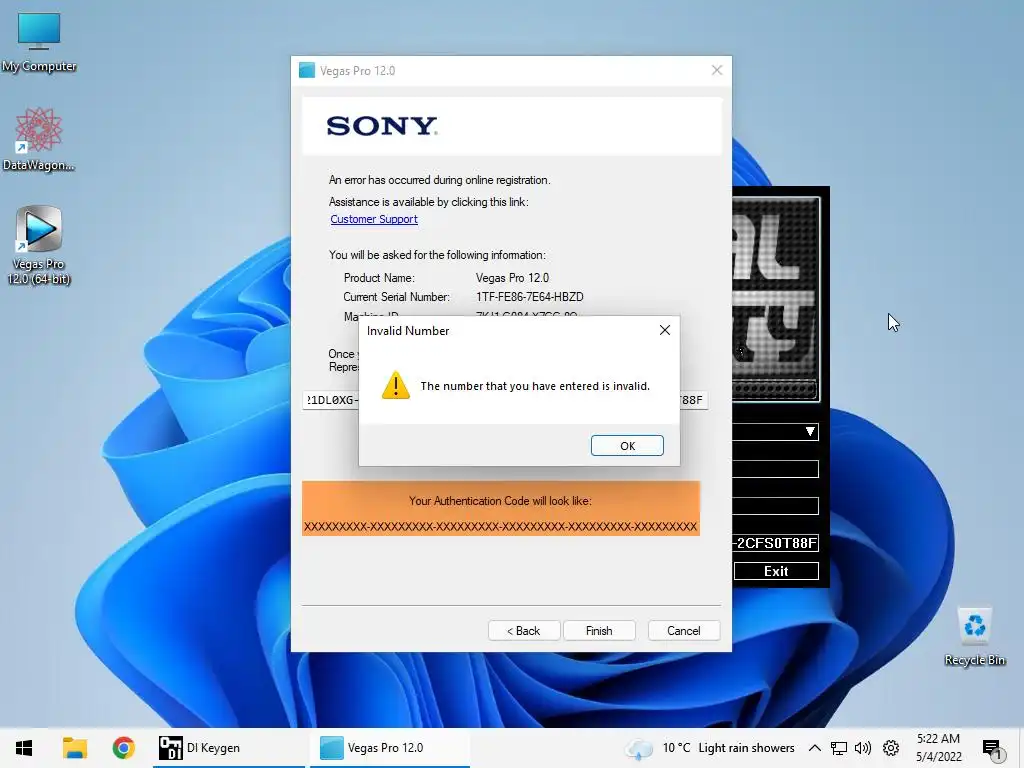
Task: Select Vegas Pro 12.0 (64-bit) desktop shortcut
Action: point(39,246)
